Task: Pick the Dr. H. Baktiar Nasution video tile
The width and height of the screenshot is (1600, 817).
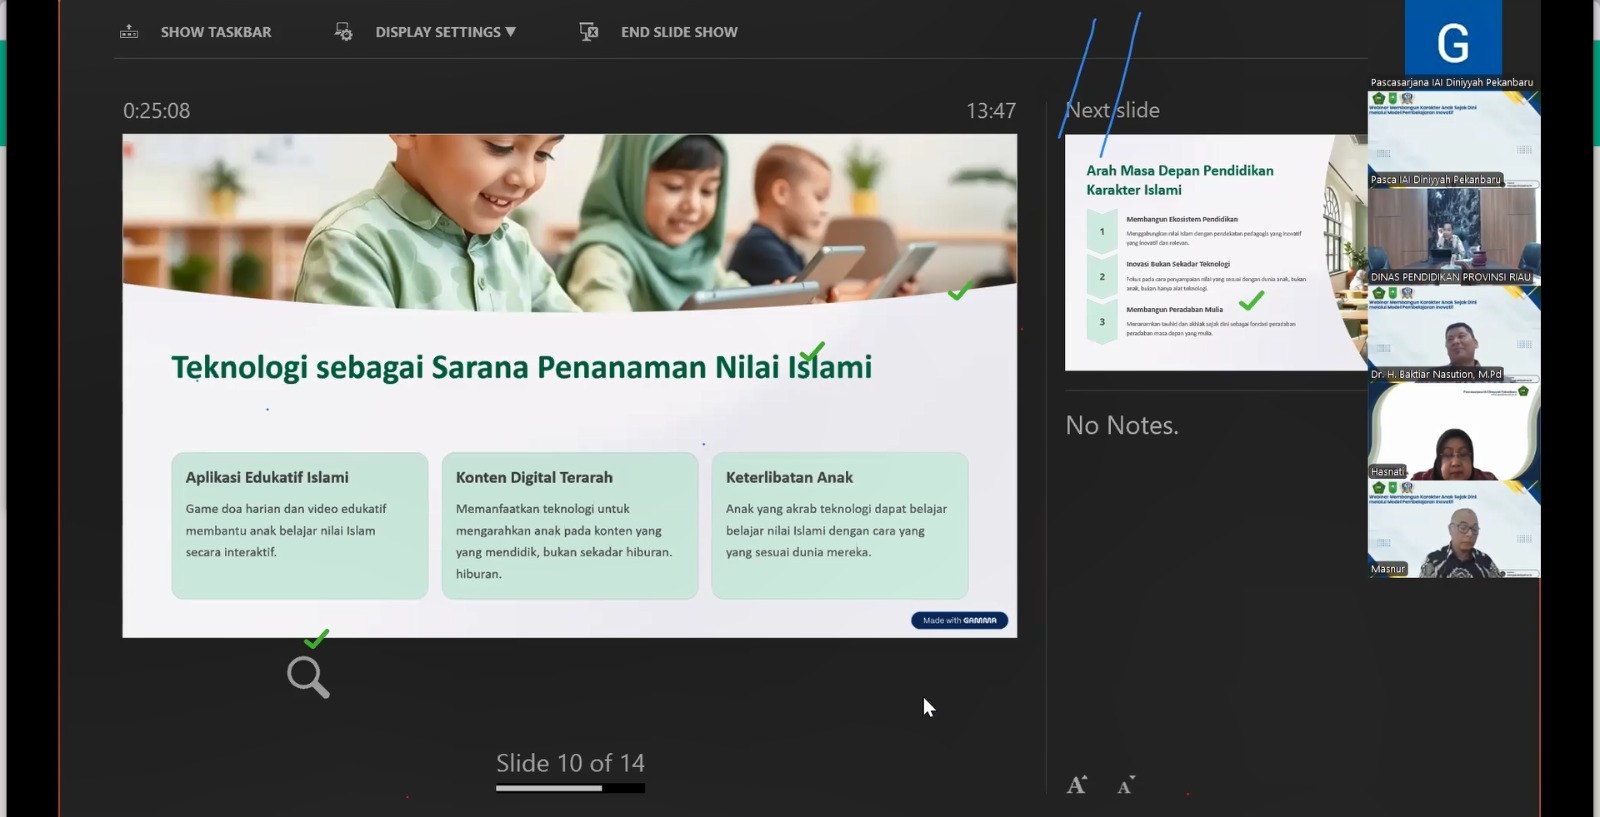Action: point(1454,335)
